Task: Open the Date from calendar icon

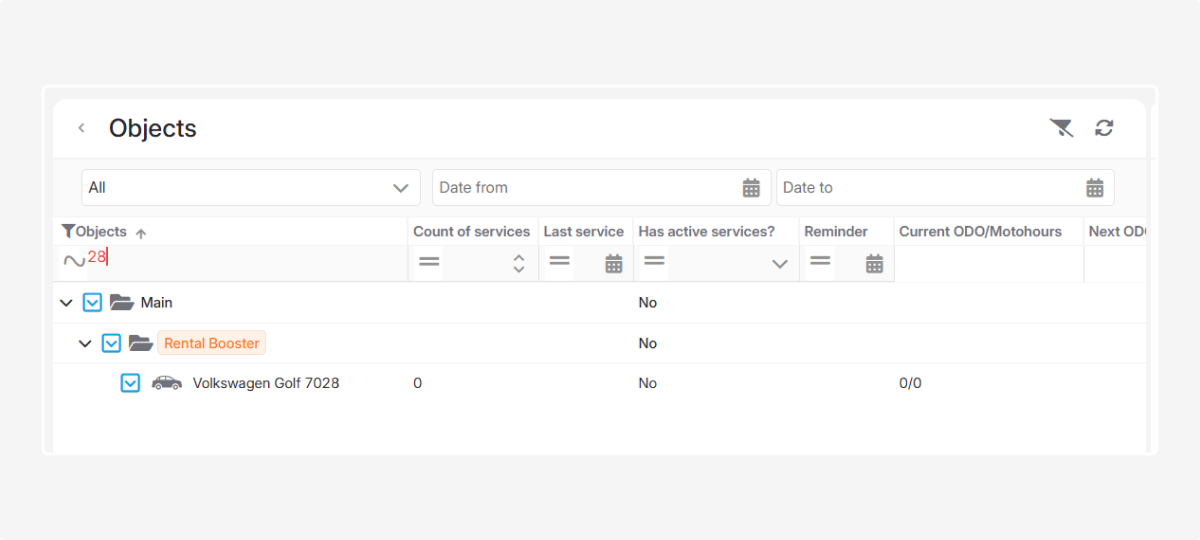Action: (751, 188)
